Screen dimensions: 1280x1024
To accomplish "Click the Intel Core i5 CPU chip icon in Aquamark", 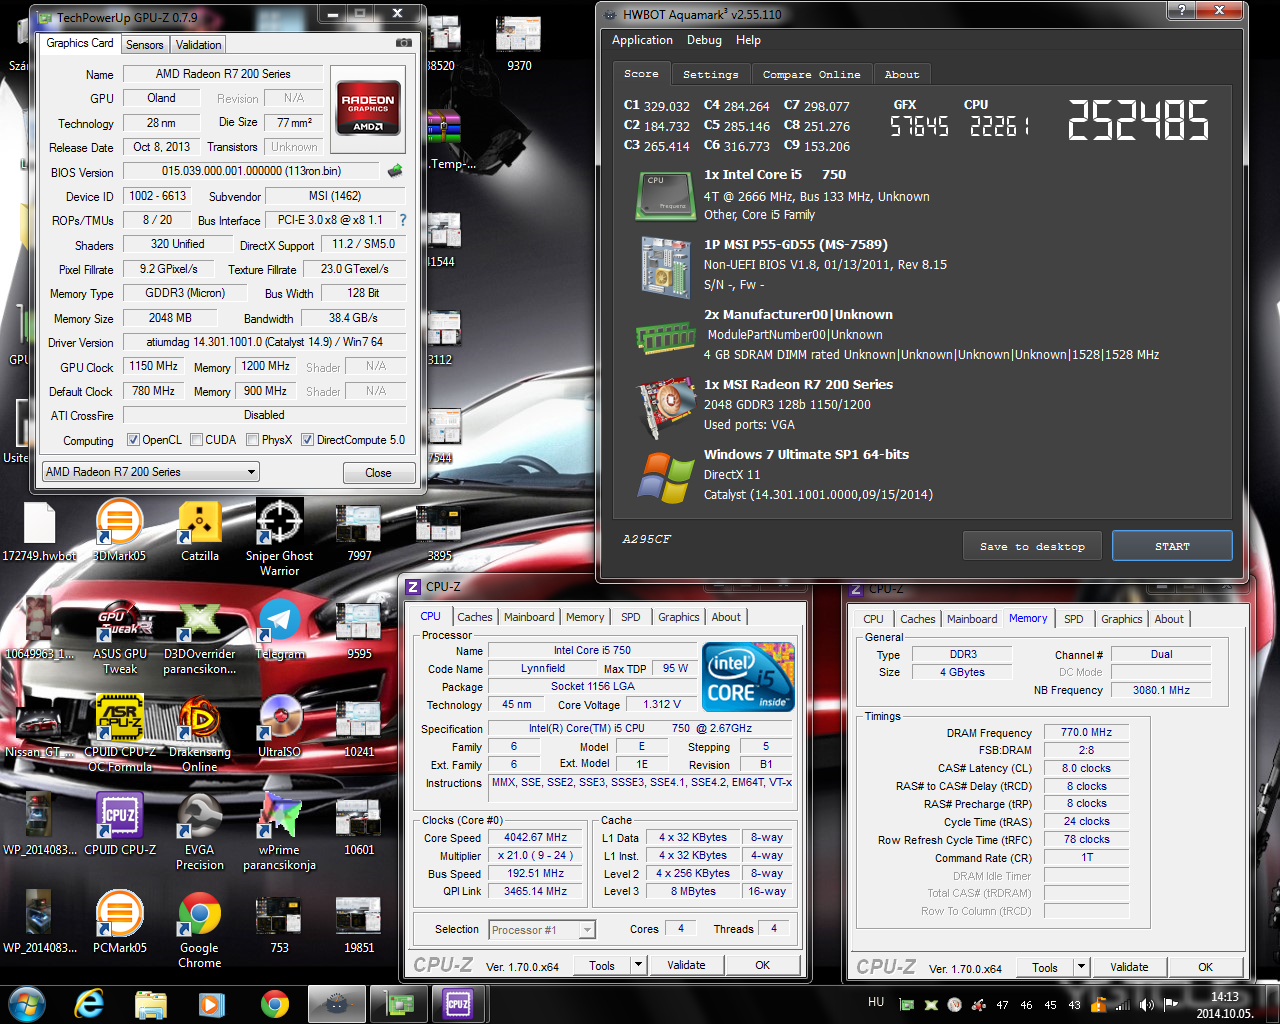I will pos(665,195).
